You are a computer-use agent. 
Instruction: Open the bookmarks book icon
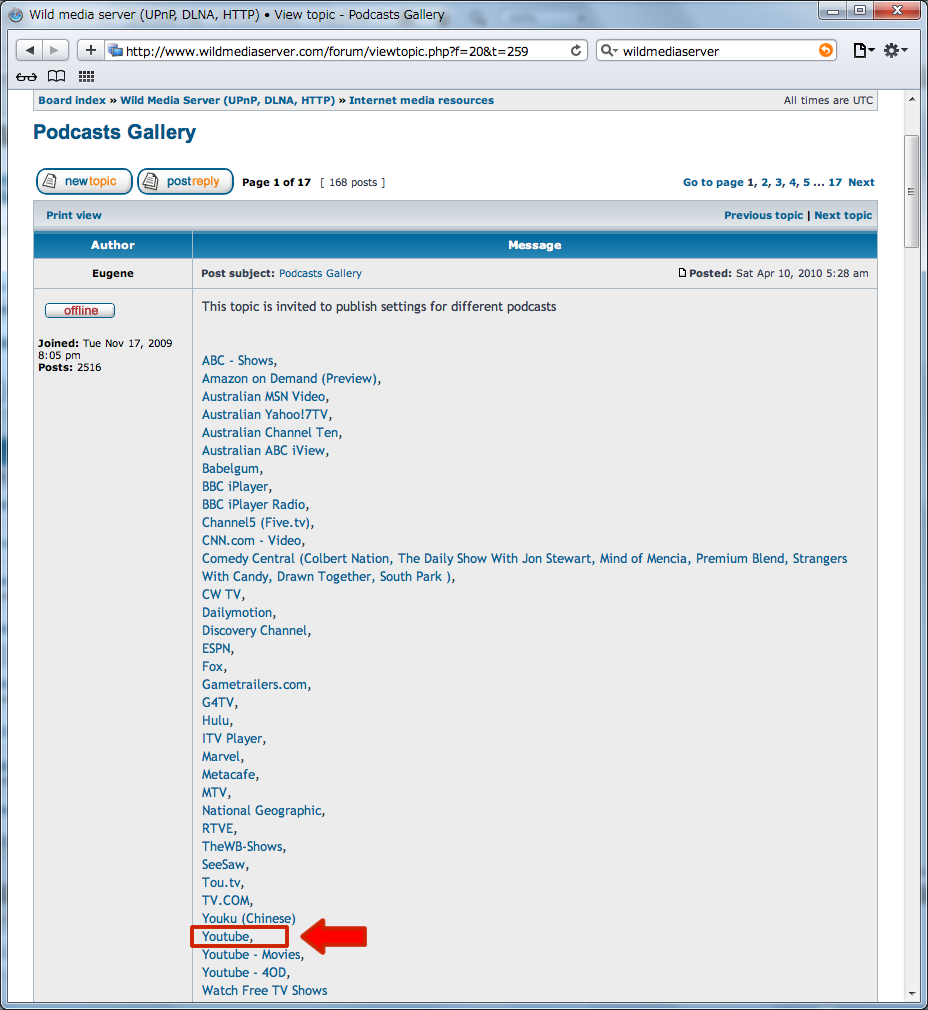point(57,77)
